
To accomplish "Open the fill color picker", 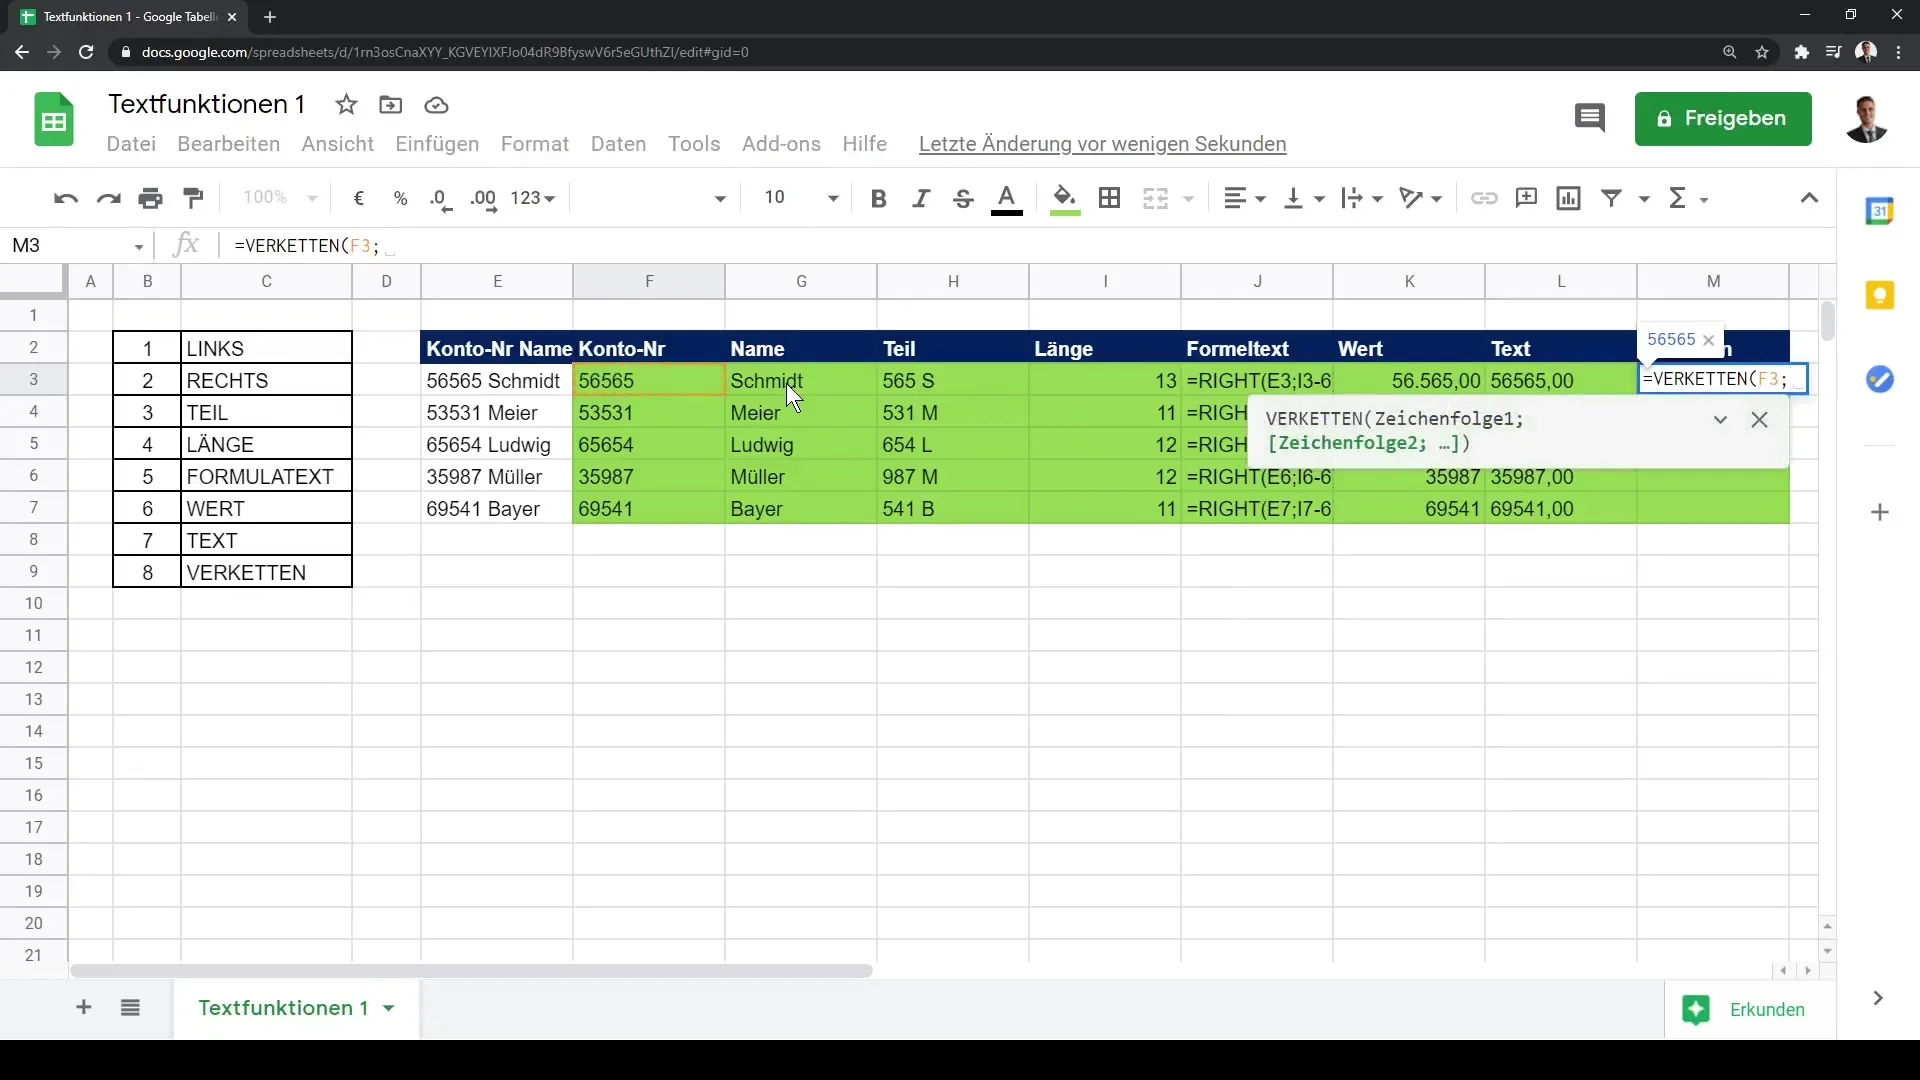I will coord(1065,199).
